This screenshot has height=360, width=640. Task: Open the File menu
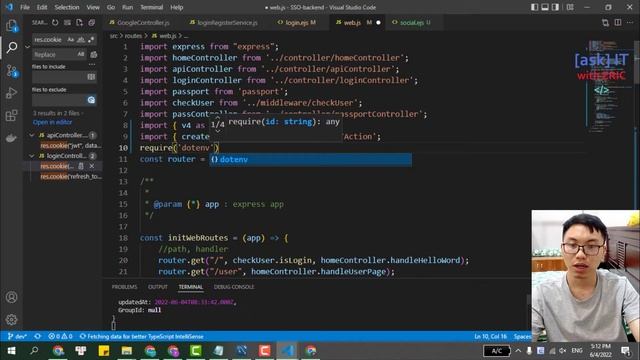pyautogui.click(x=25, y=7)
